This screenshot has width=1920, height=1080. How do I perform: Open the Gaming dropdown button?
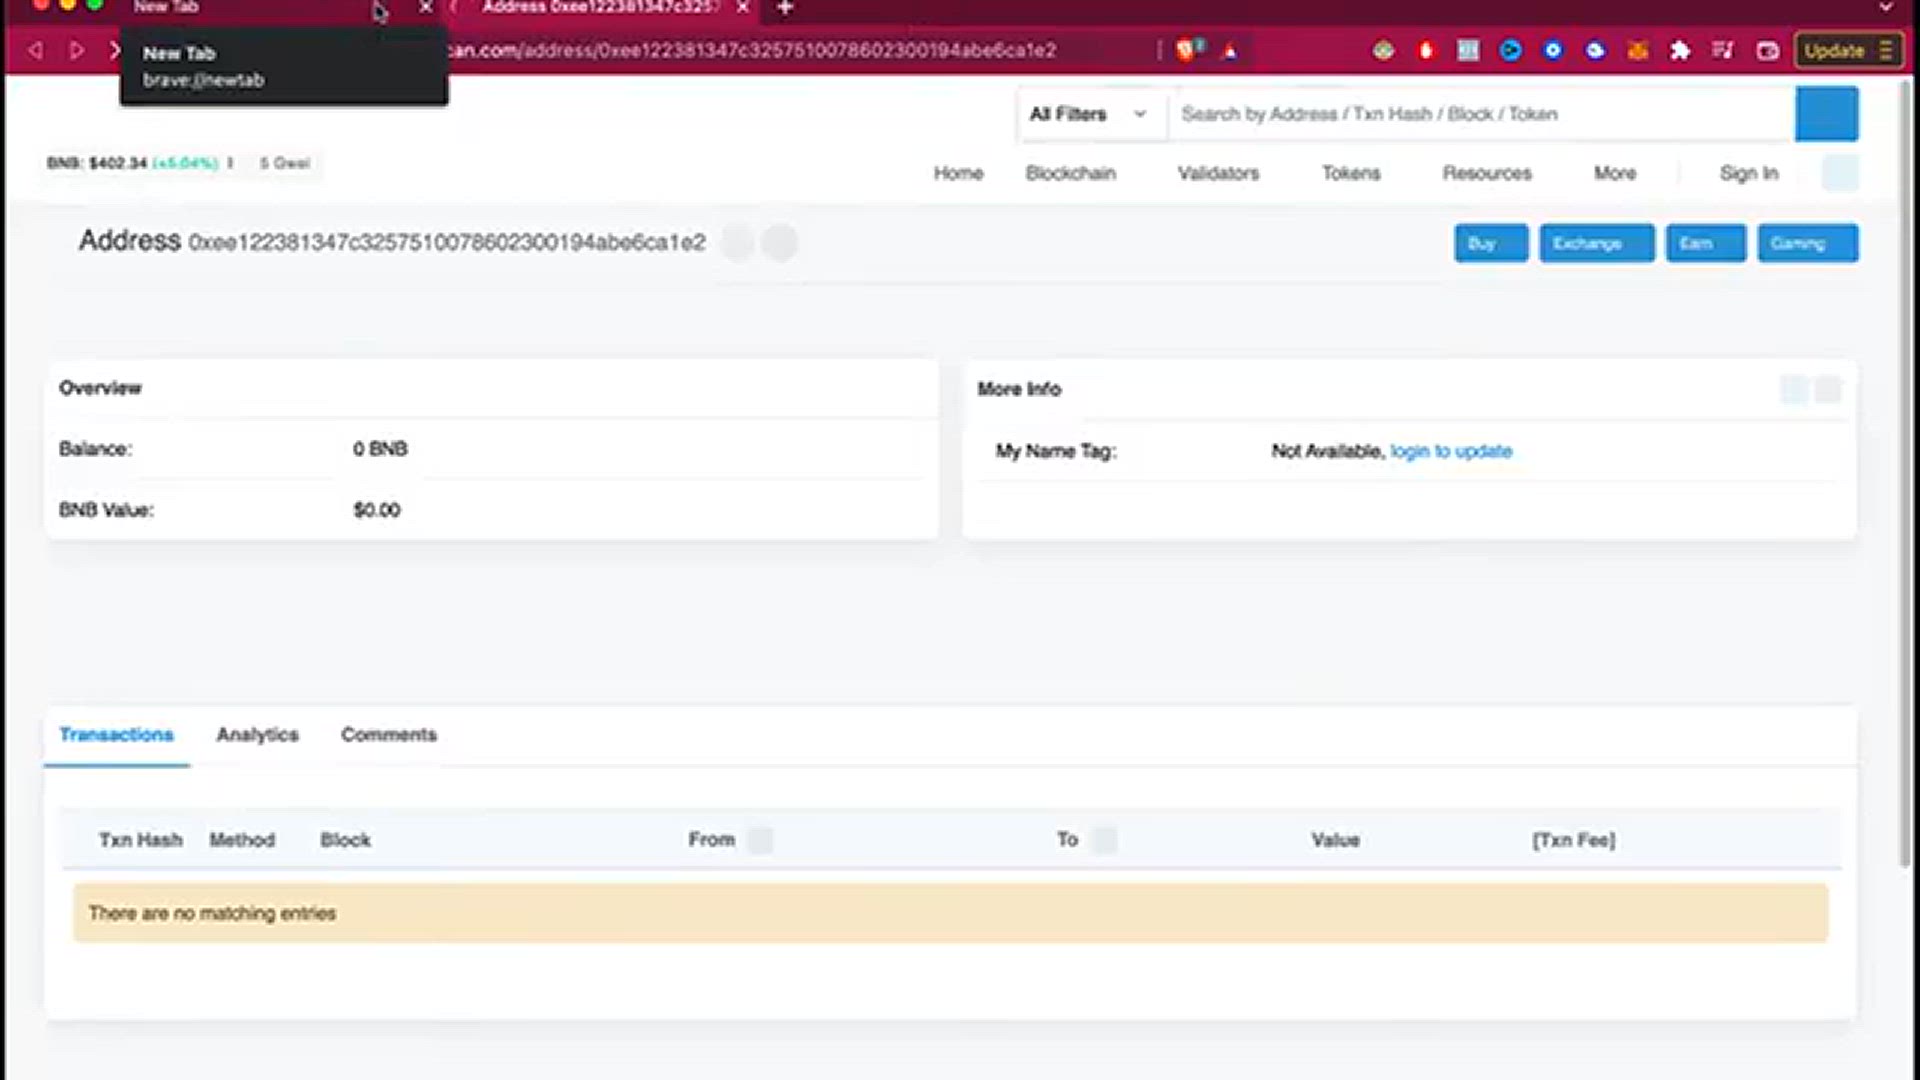[x=1808, y=243]
